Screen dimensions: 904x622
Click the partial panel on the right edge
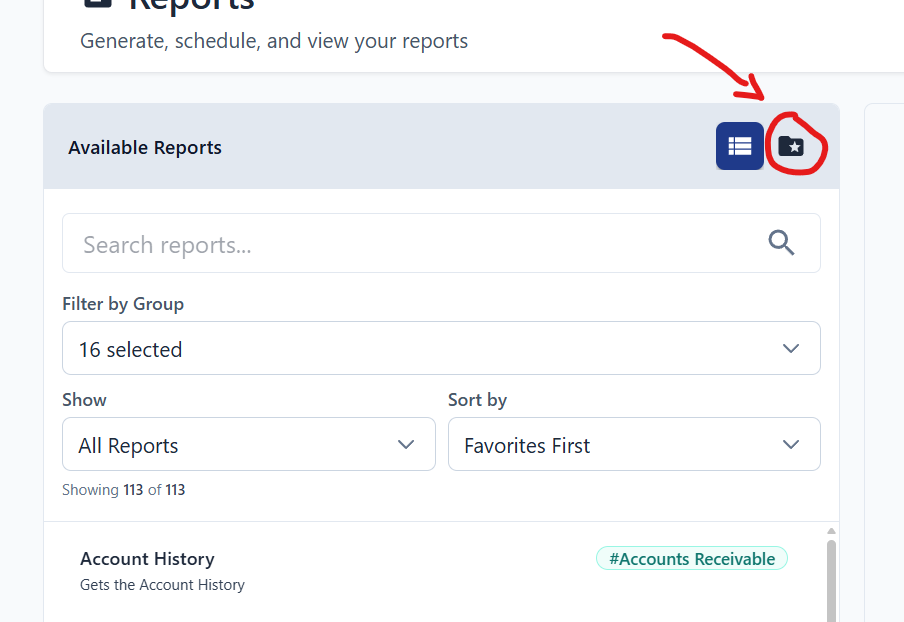click(x=886, y=300)
